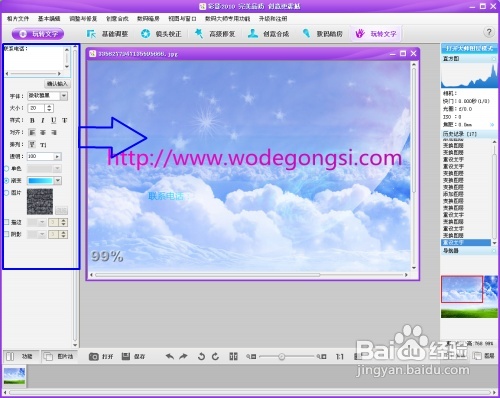Select 玩转文字 hand icon in toolbar
500x398 pixels.
click(360, 33)
